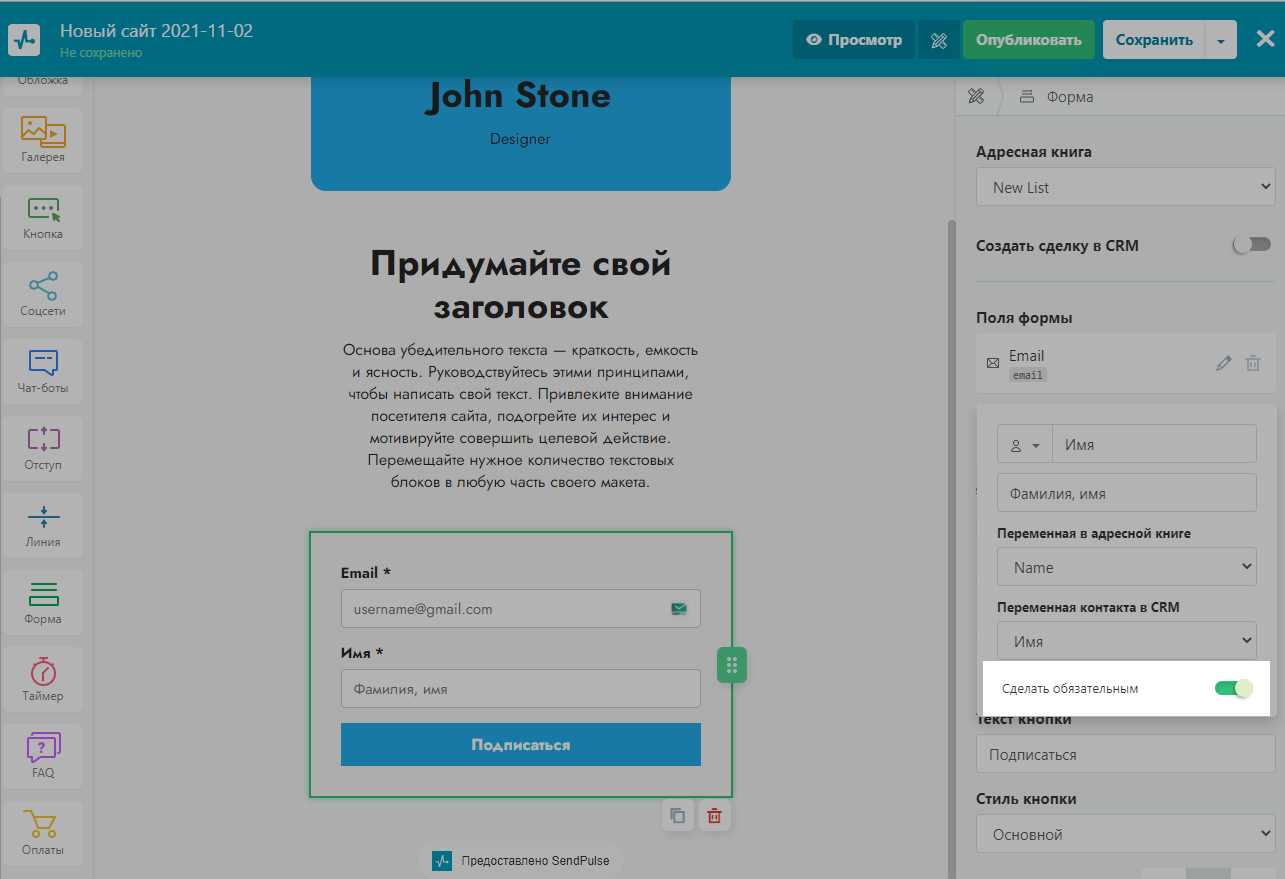1285x879 pixels.
Task: Toggle the Создать сделку в CRM switch
Action: point(1251,245)
